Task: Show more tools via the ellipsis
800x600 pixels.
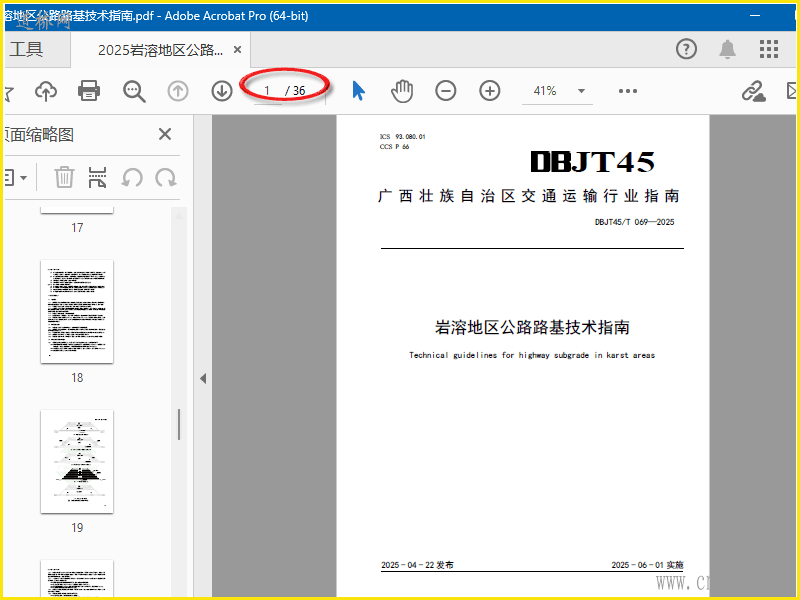Action: click(628, 91)
